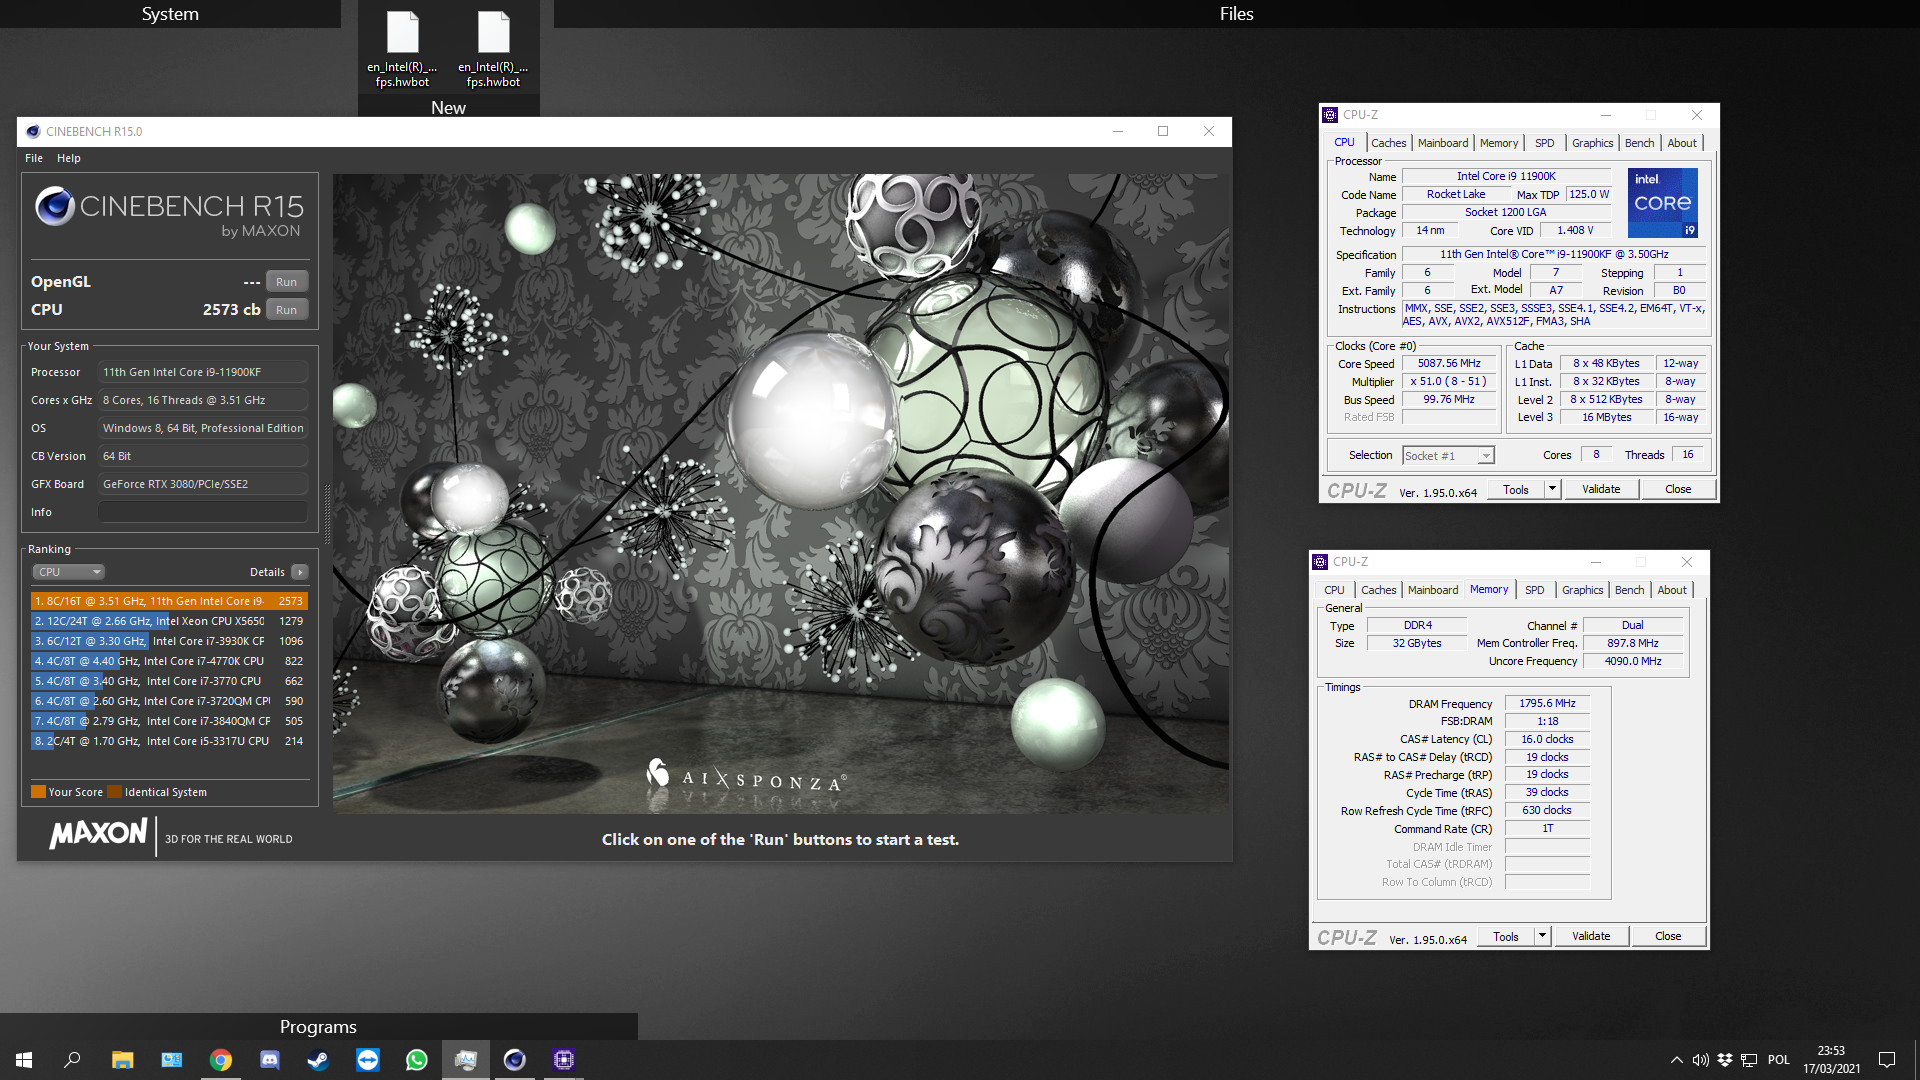
Task: Open the notification center
Action: tap(1887, 1060)
